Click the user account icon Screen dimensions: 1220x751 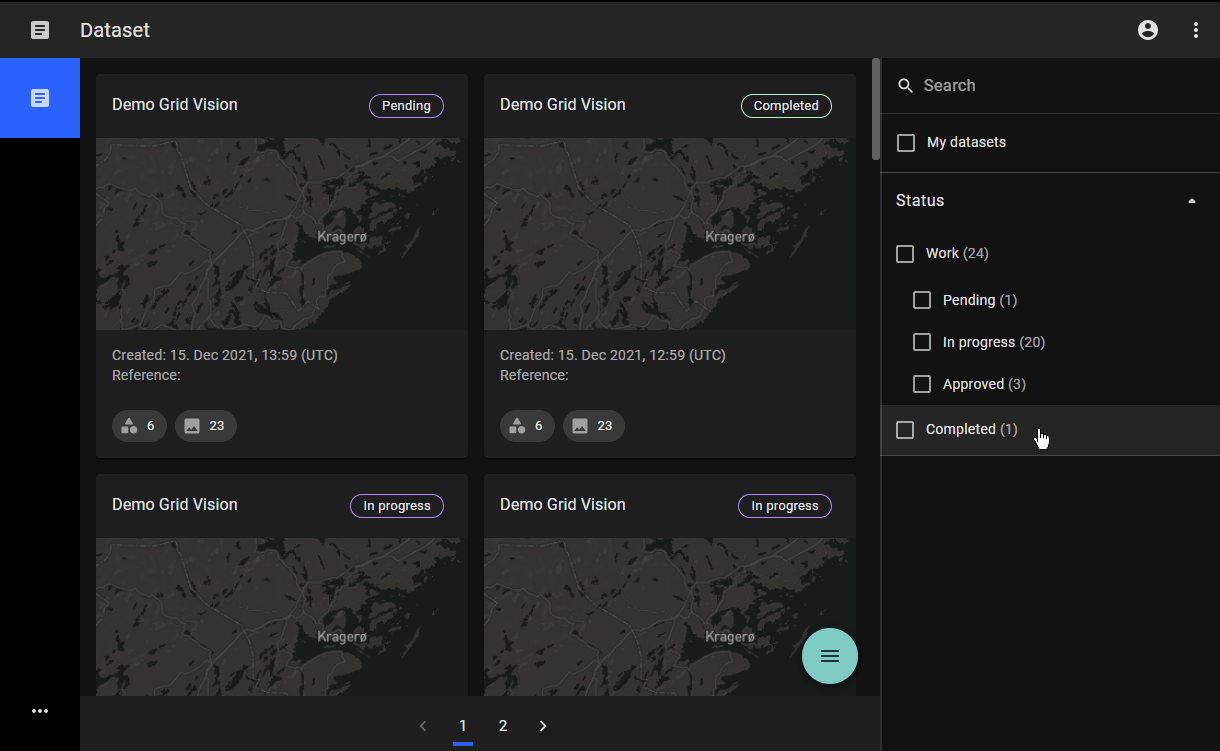point(1148,30)
